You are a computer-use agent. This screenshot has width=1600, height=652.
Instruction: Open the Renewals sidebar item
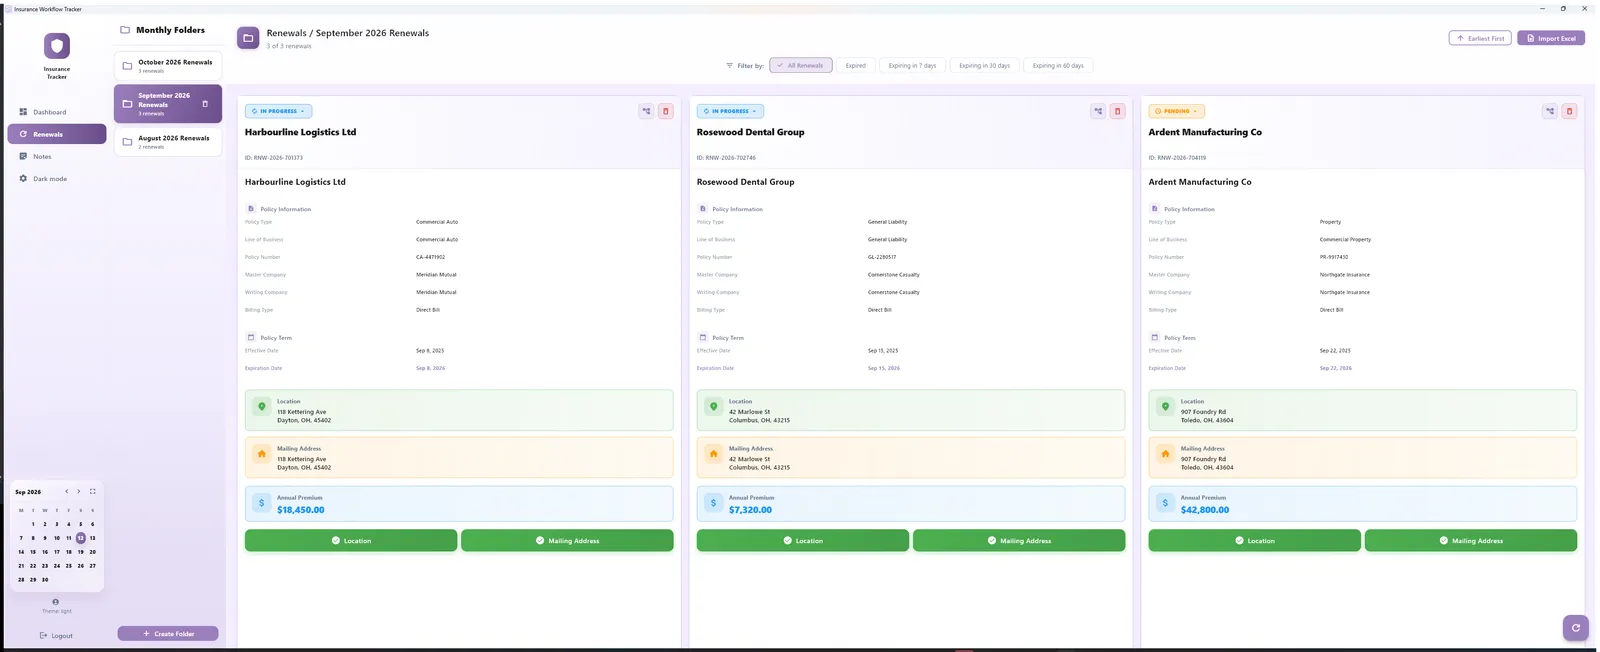pyautogui.click(x=57, y=134)
